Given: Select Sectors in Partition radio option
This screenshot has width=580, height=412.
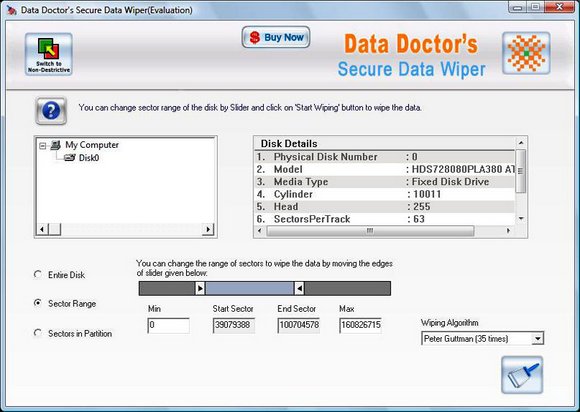Looking at the screenshot, I should [x=38, y=333].
